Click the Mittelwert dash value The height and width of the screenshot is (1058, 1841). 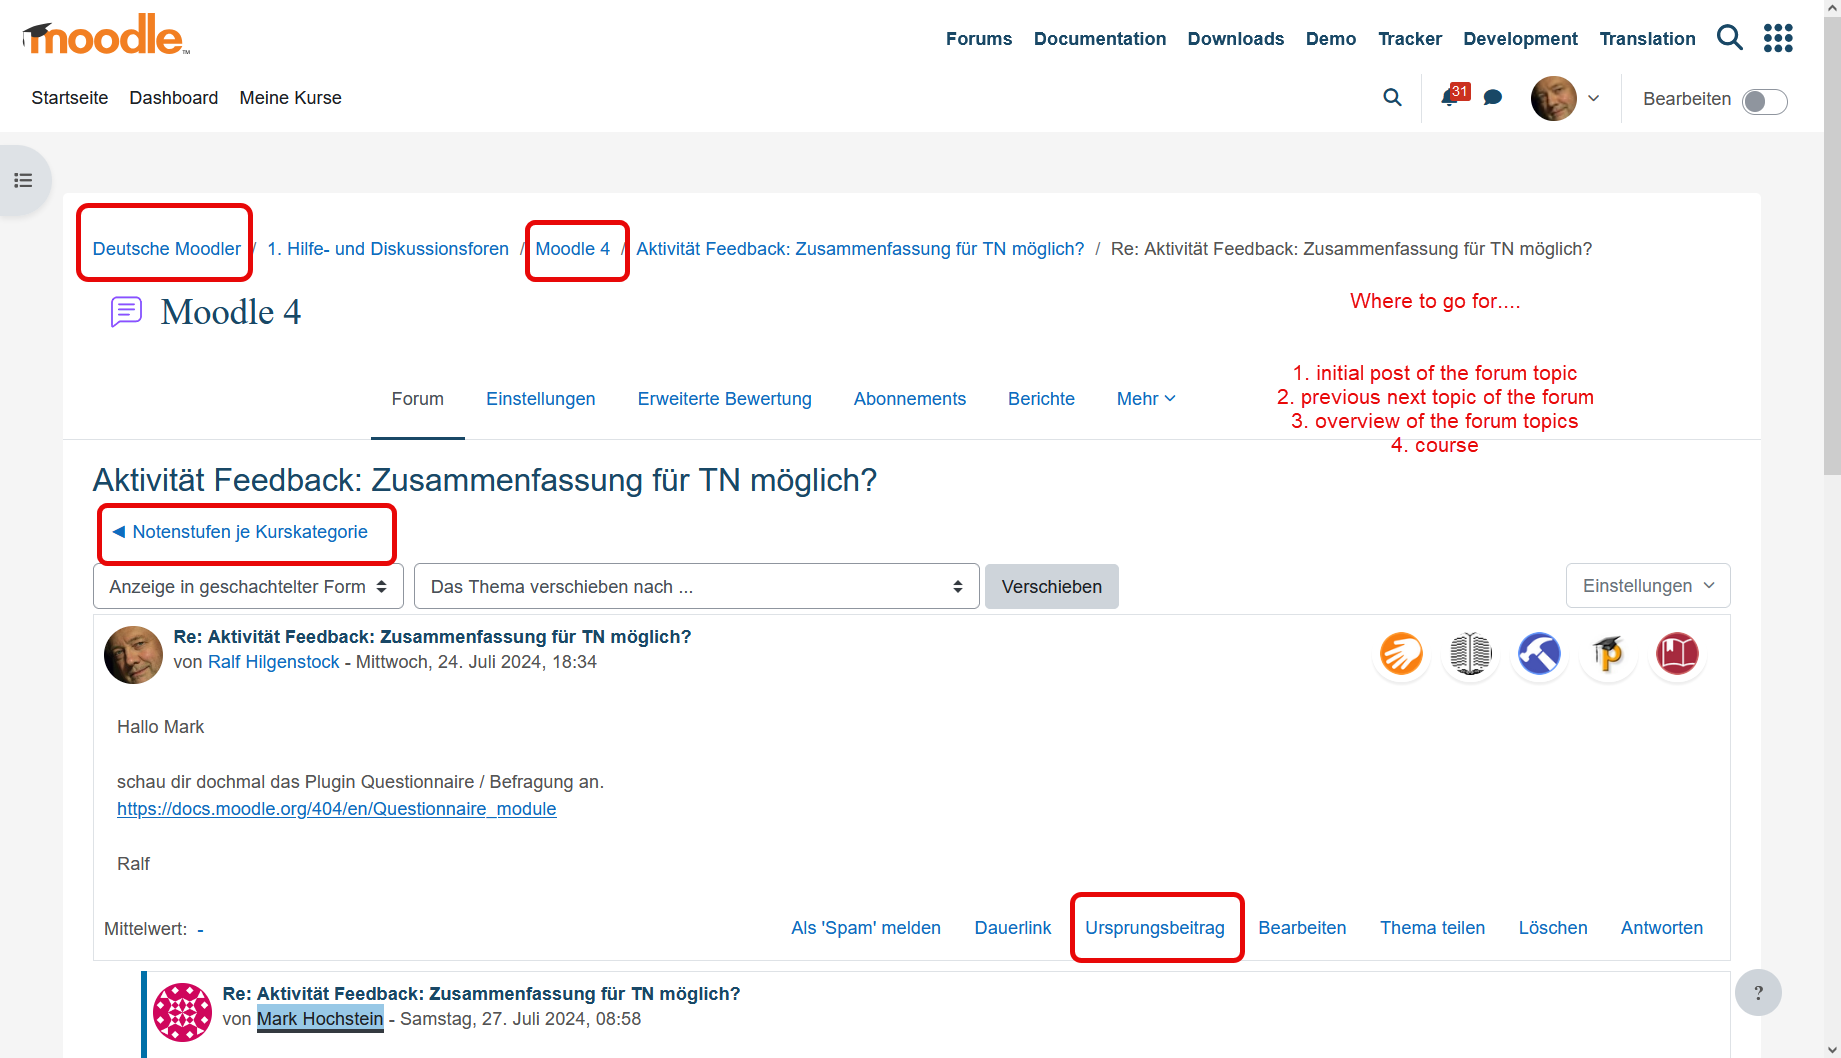click(x=201, y=930)
